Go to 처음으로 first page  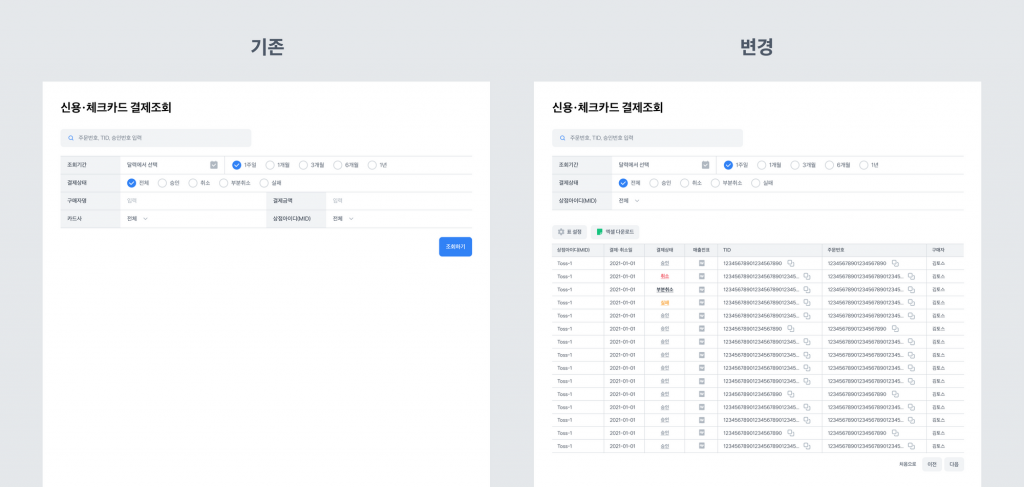tap(908, 464)
